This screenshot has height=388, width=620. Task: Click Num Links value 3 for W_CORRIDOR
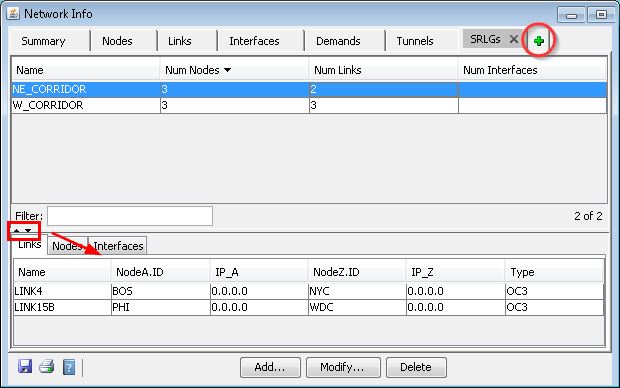383,105
